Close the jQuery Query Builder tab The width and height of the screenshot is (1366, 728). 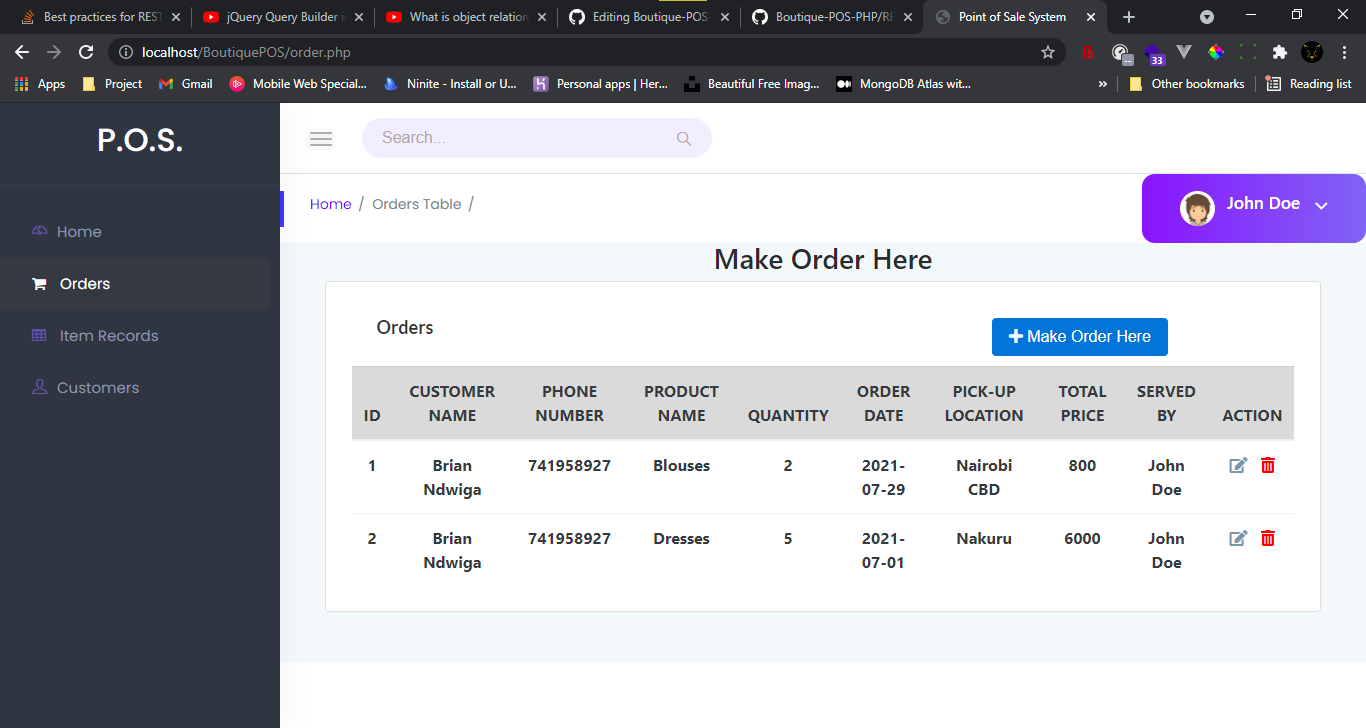360,17
